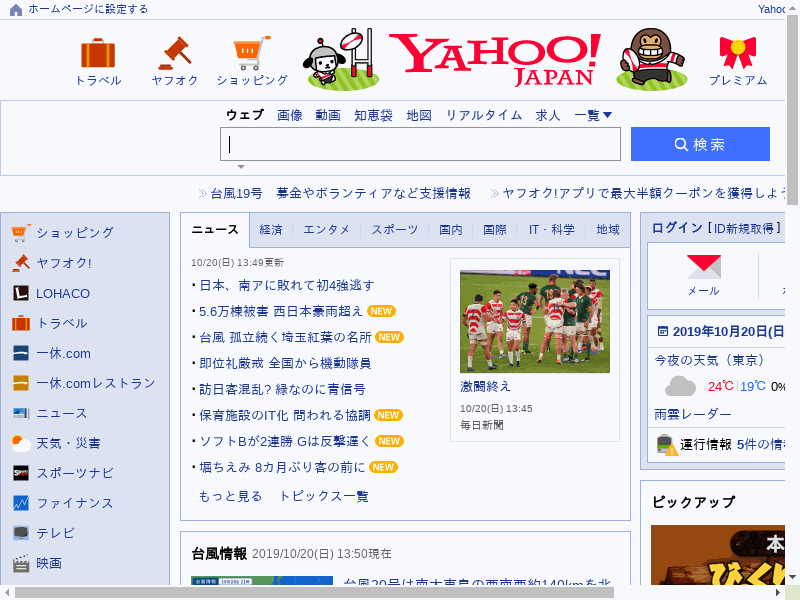Click the train 運行情報 warning icon

click(667, 445)
